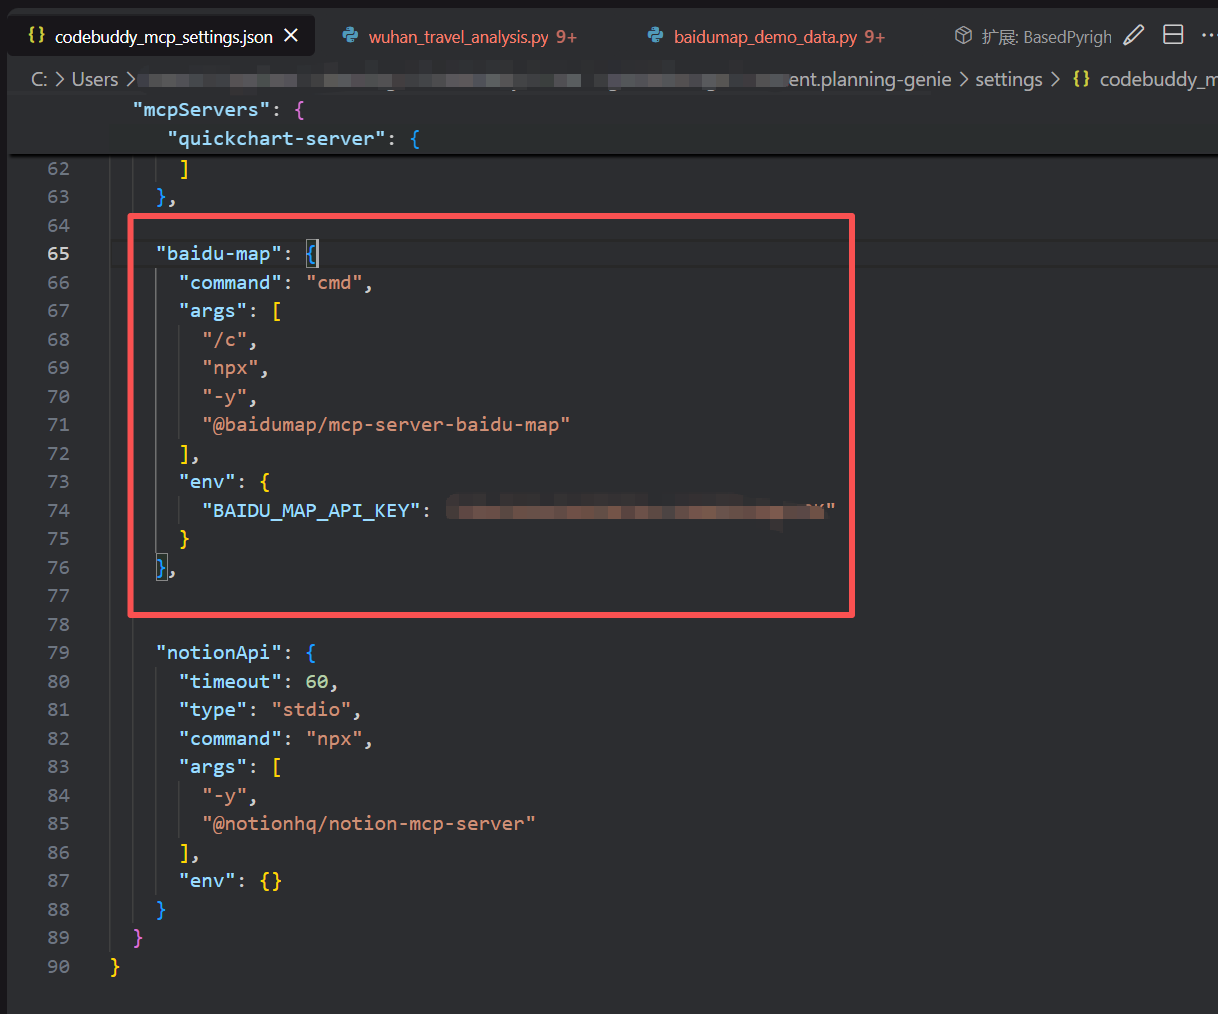The height and width of the screenshot is (1014, 1218).
Task: Open the Users breadcrumb dropdown
Action: pos(95,79)
